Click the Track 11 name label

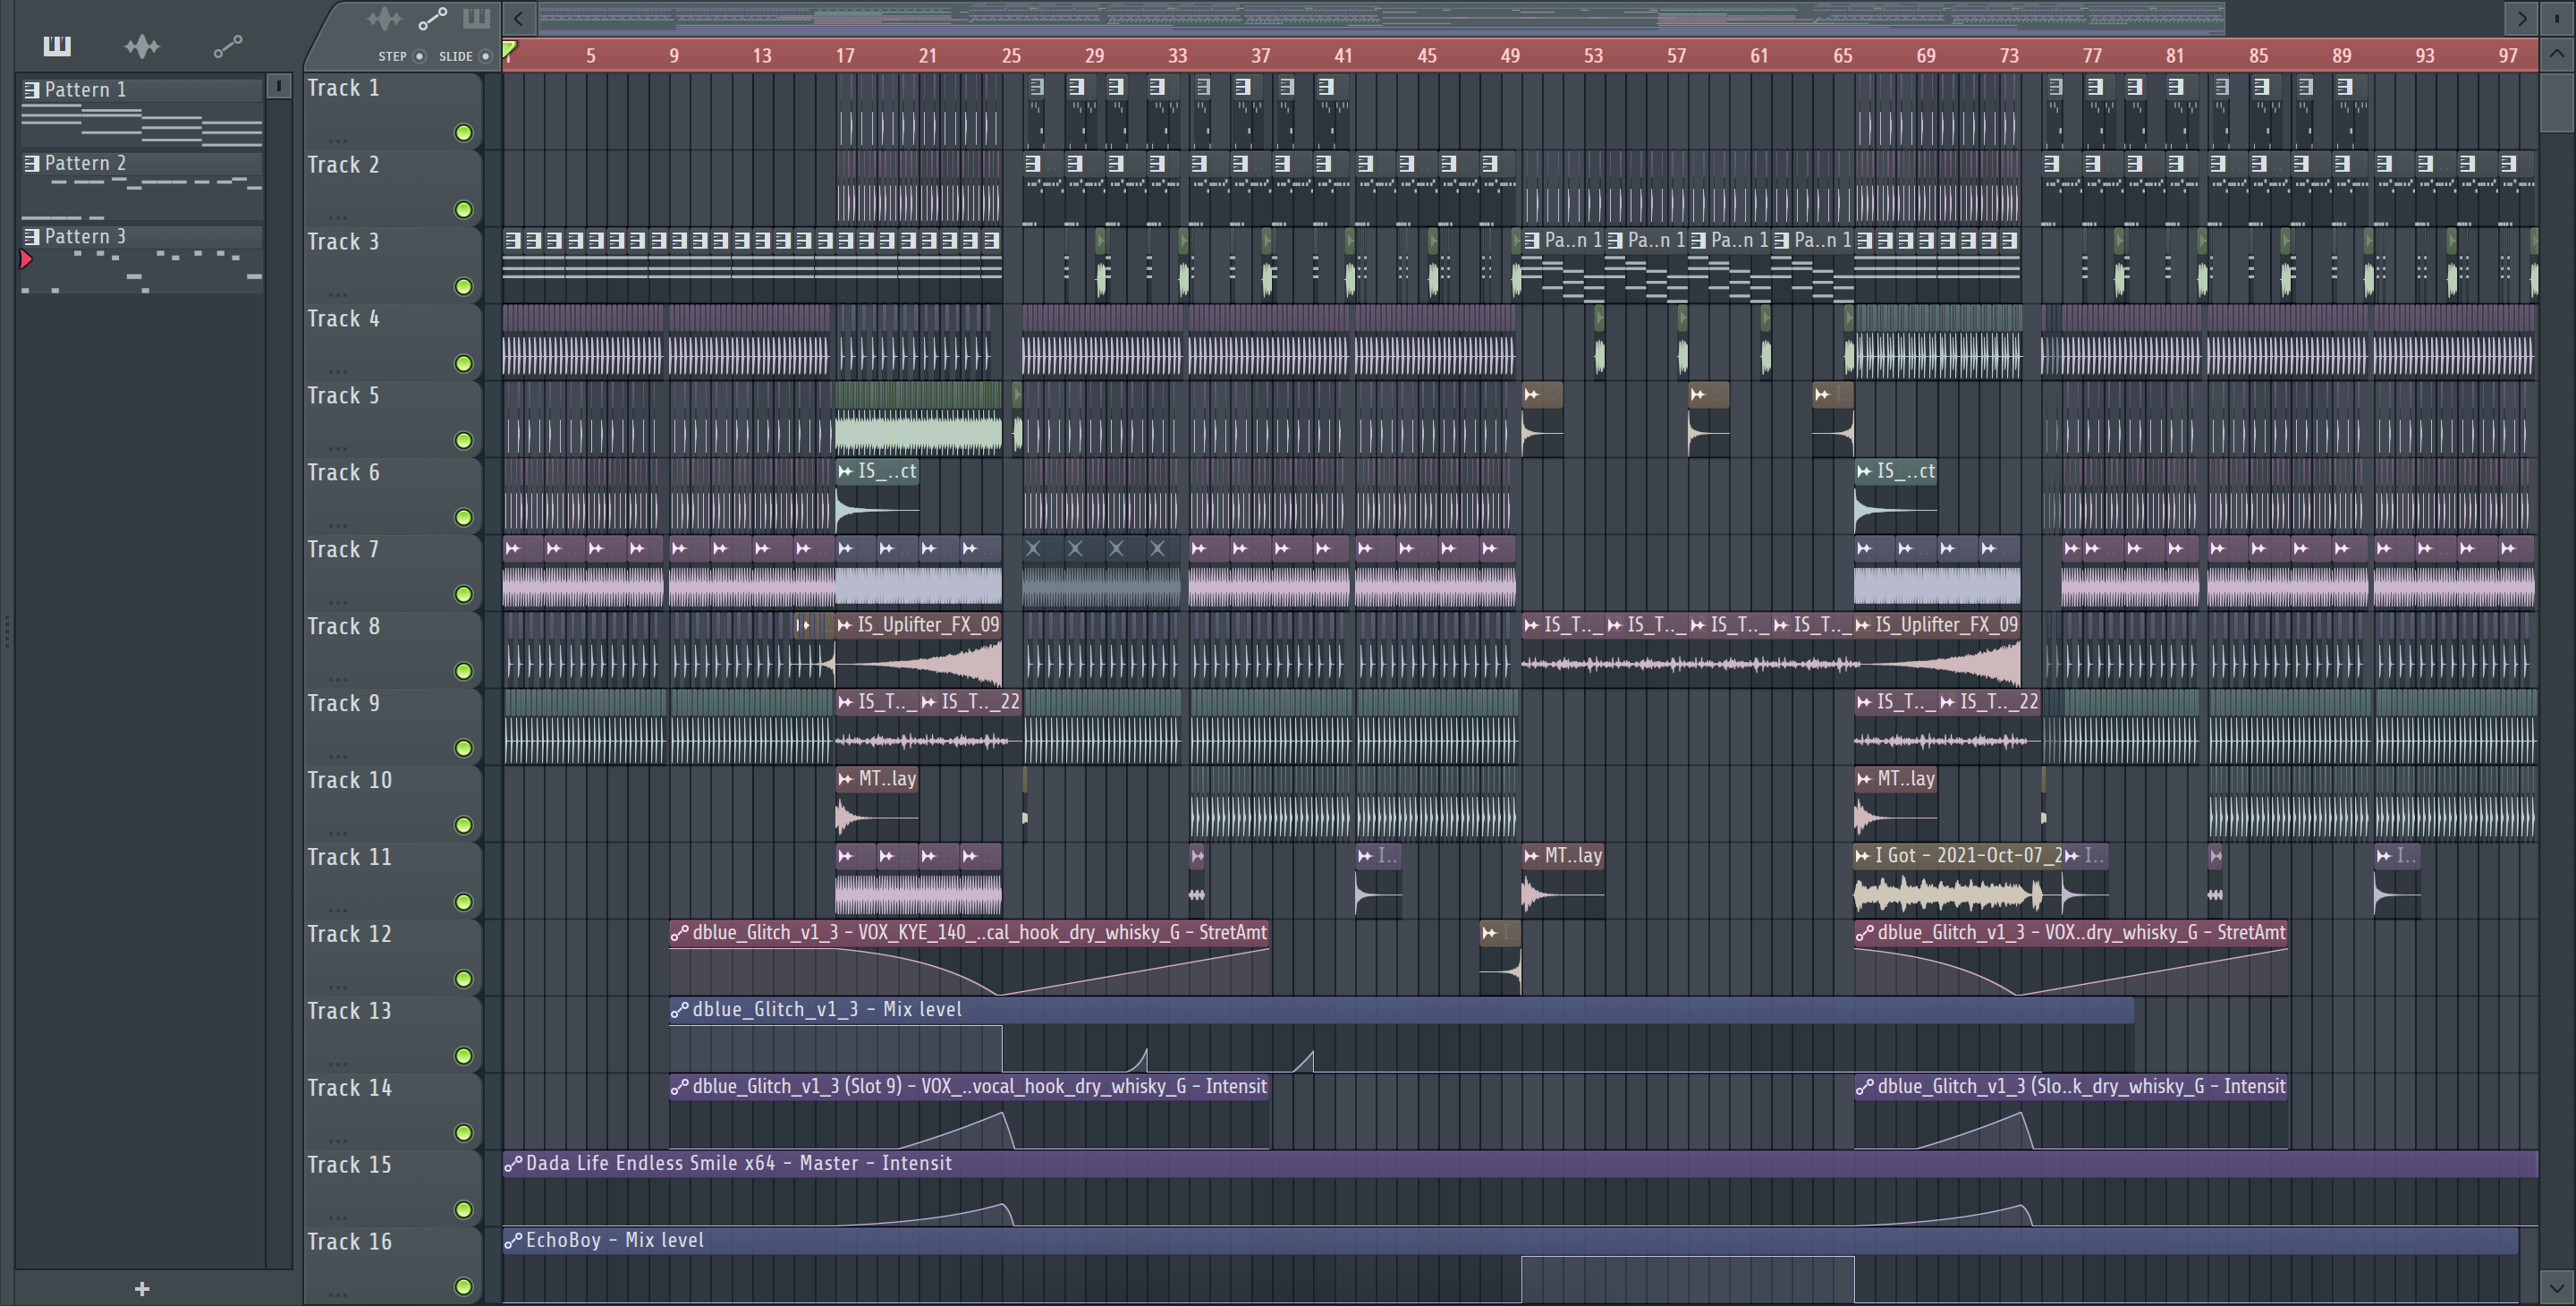(x=349, y=858)
